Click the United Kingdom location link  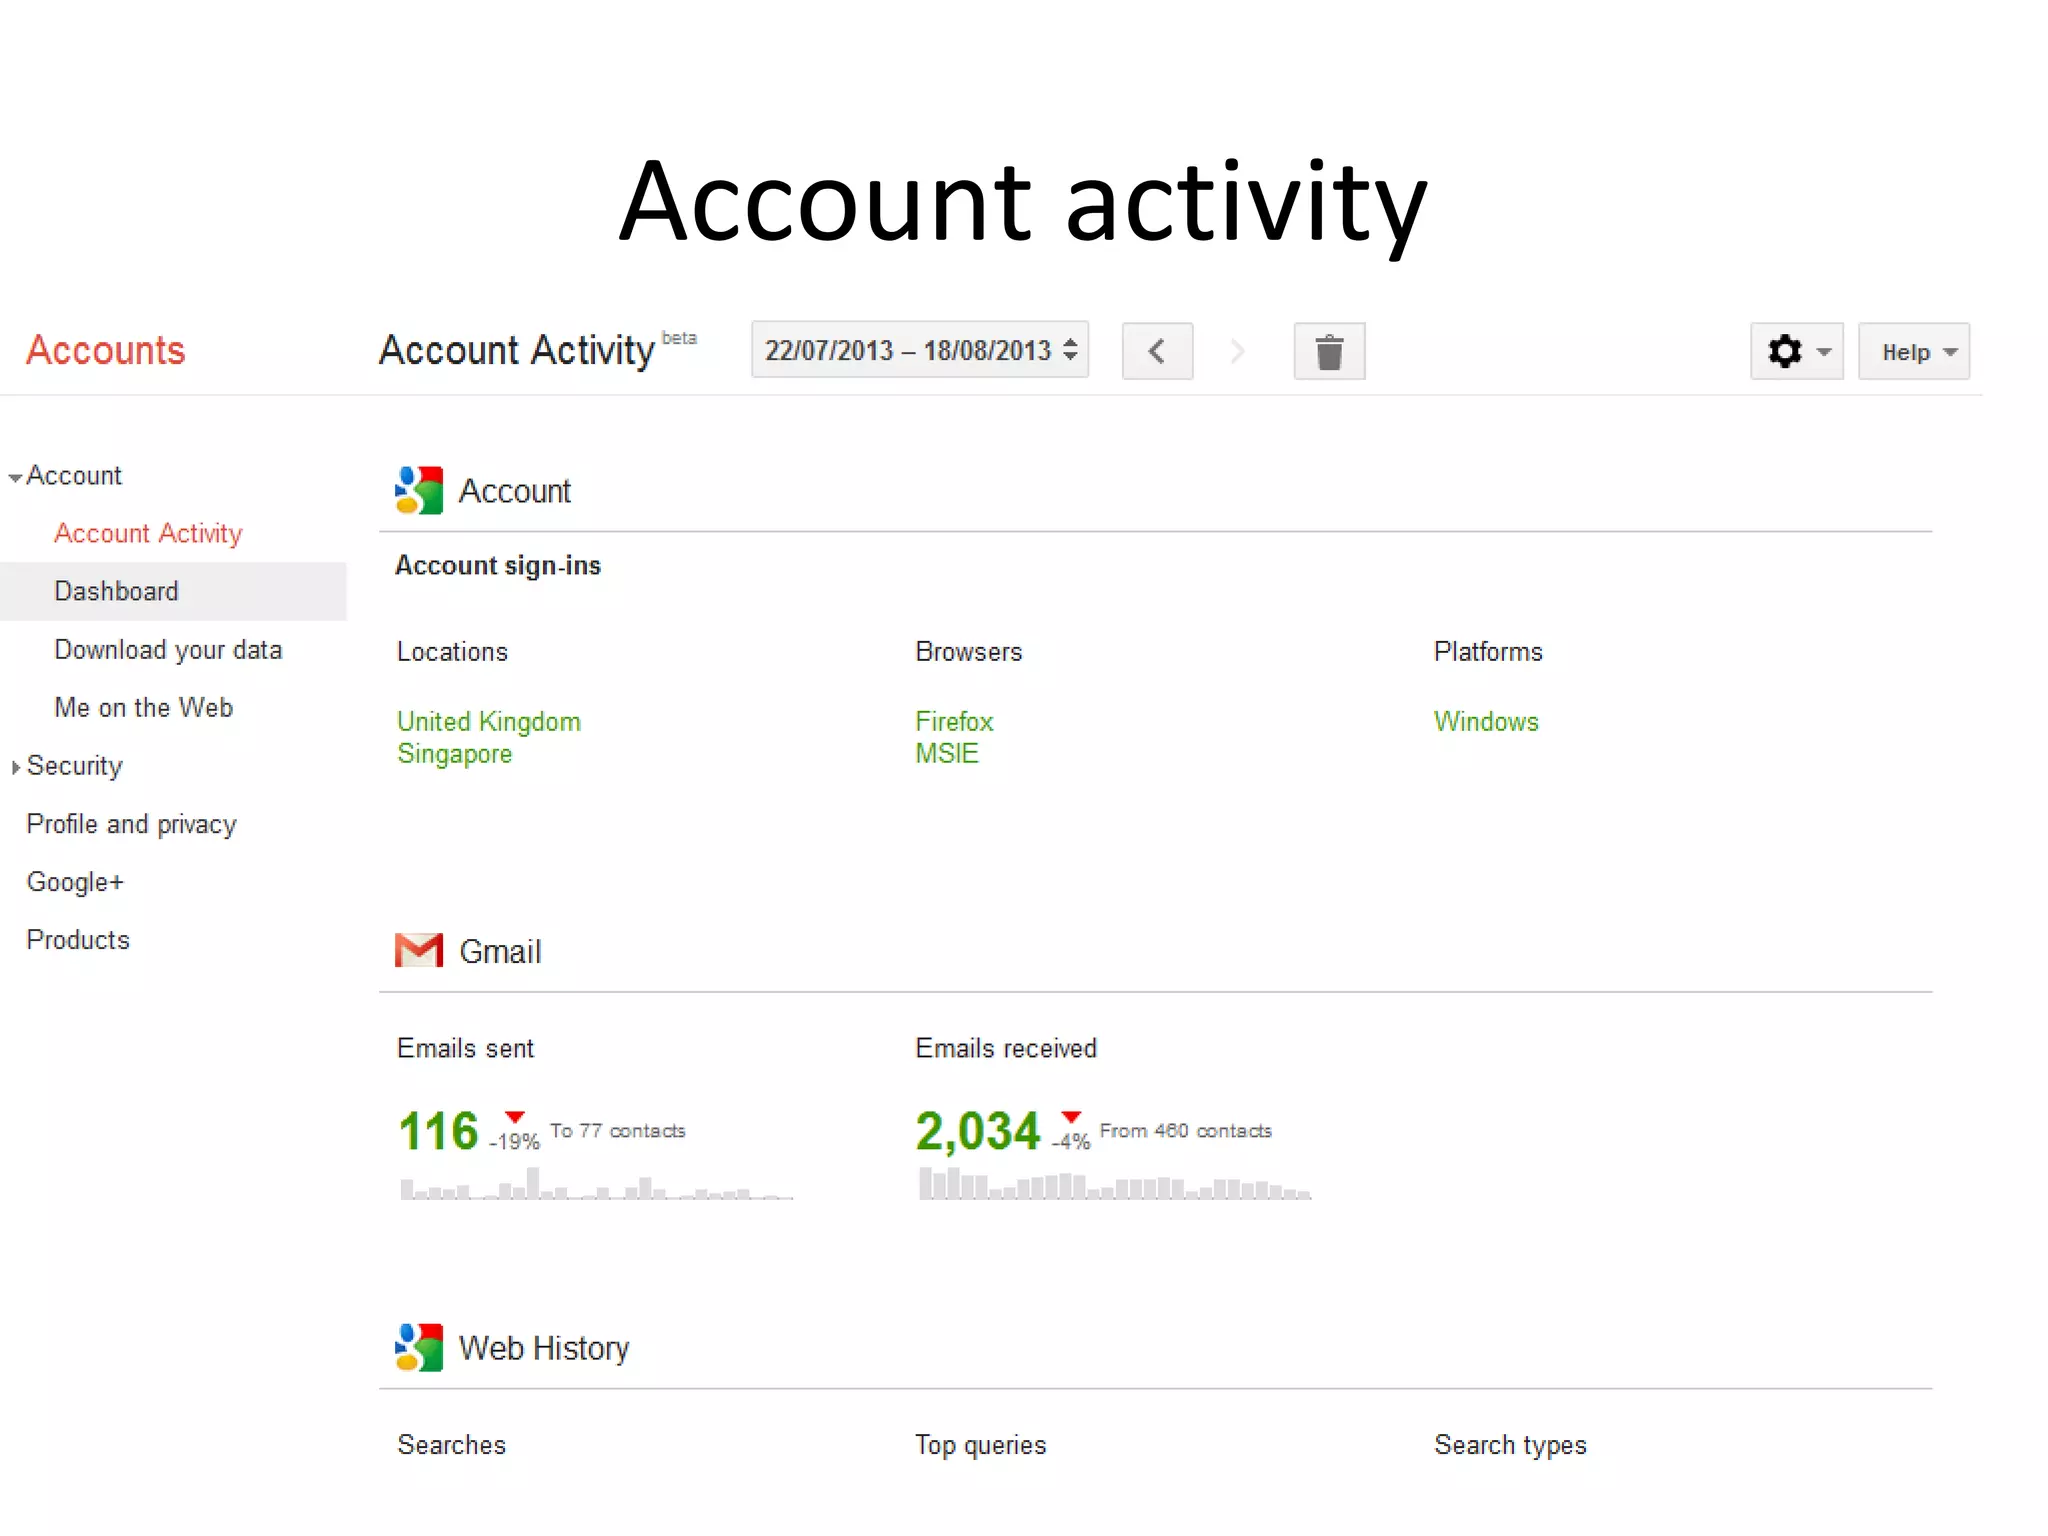pyautogui.click(x=489, y=722)
